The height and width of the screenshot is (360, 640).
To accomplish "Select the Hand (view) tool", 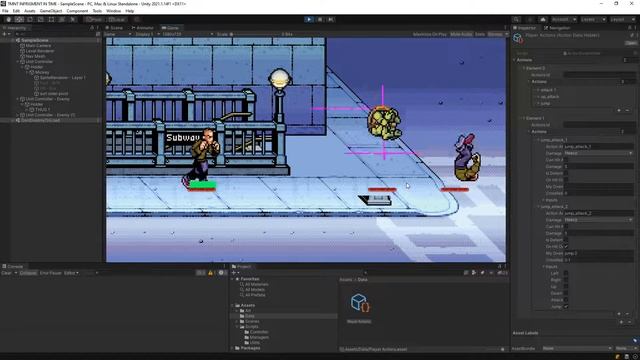I will click(9, 19).
